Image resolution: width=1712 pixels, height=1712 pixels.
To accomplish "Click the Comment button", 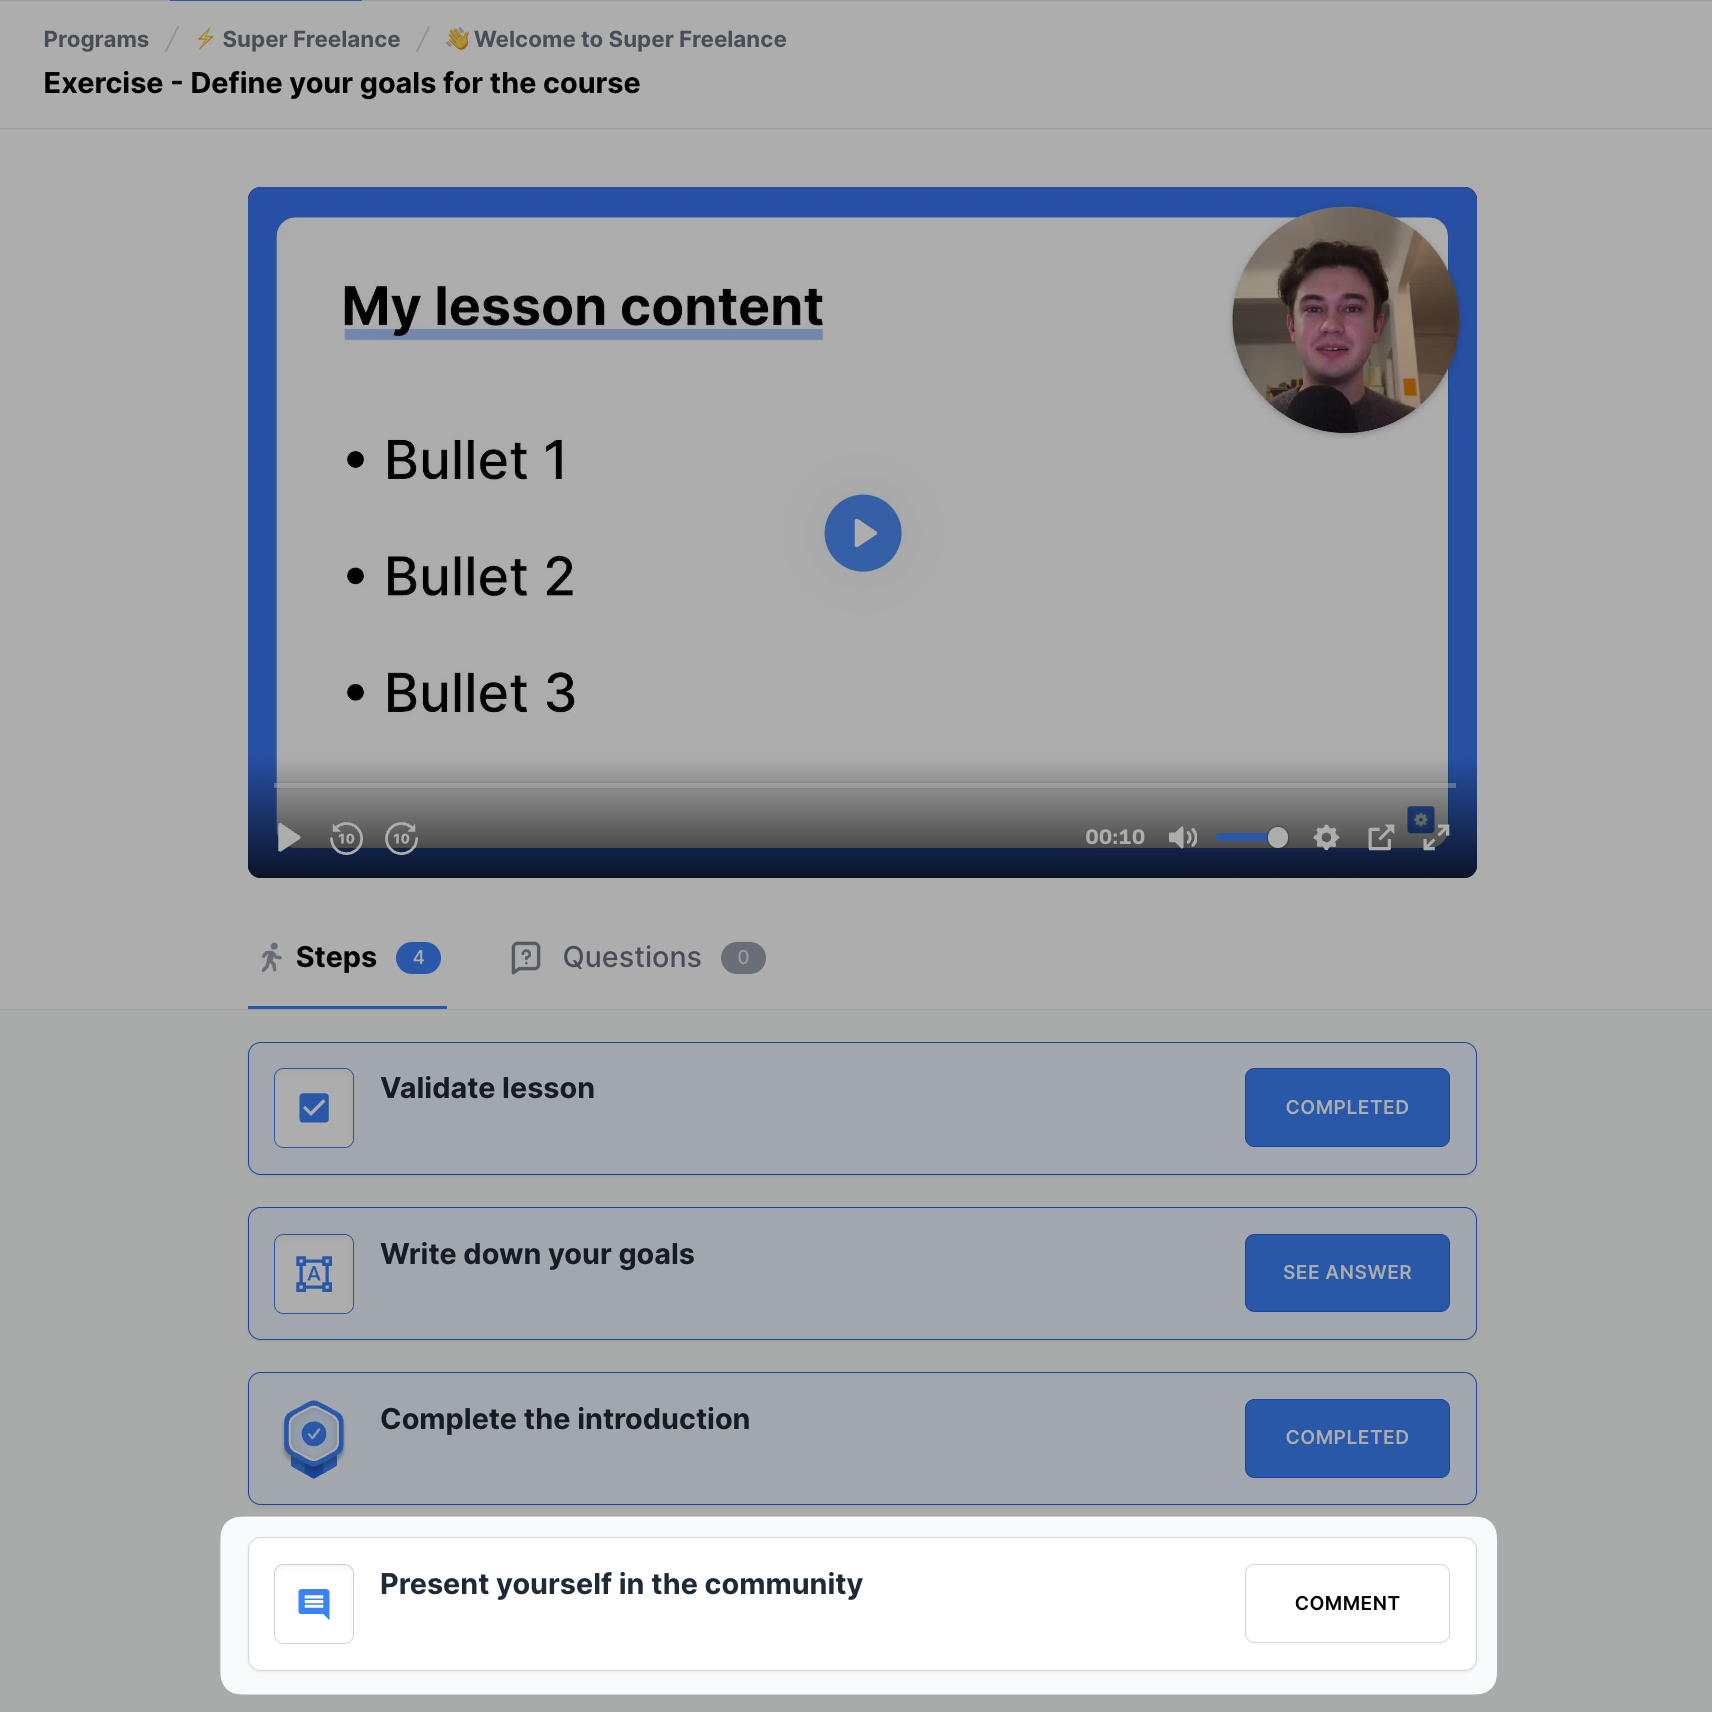I will (x=1347, y=1603).
